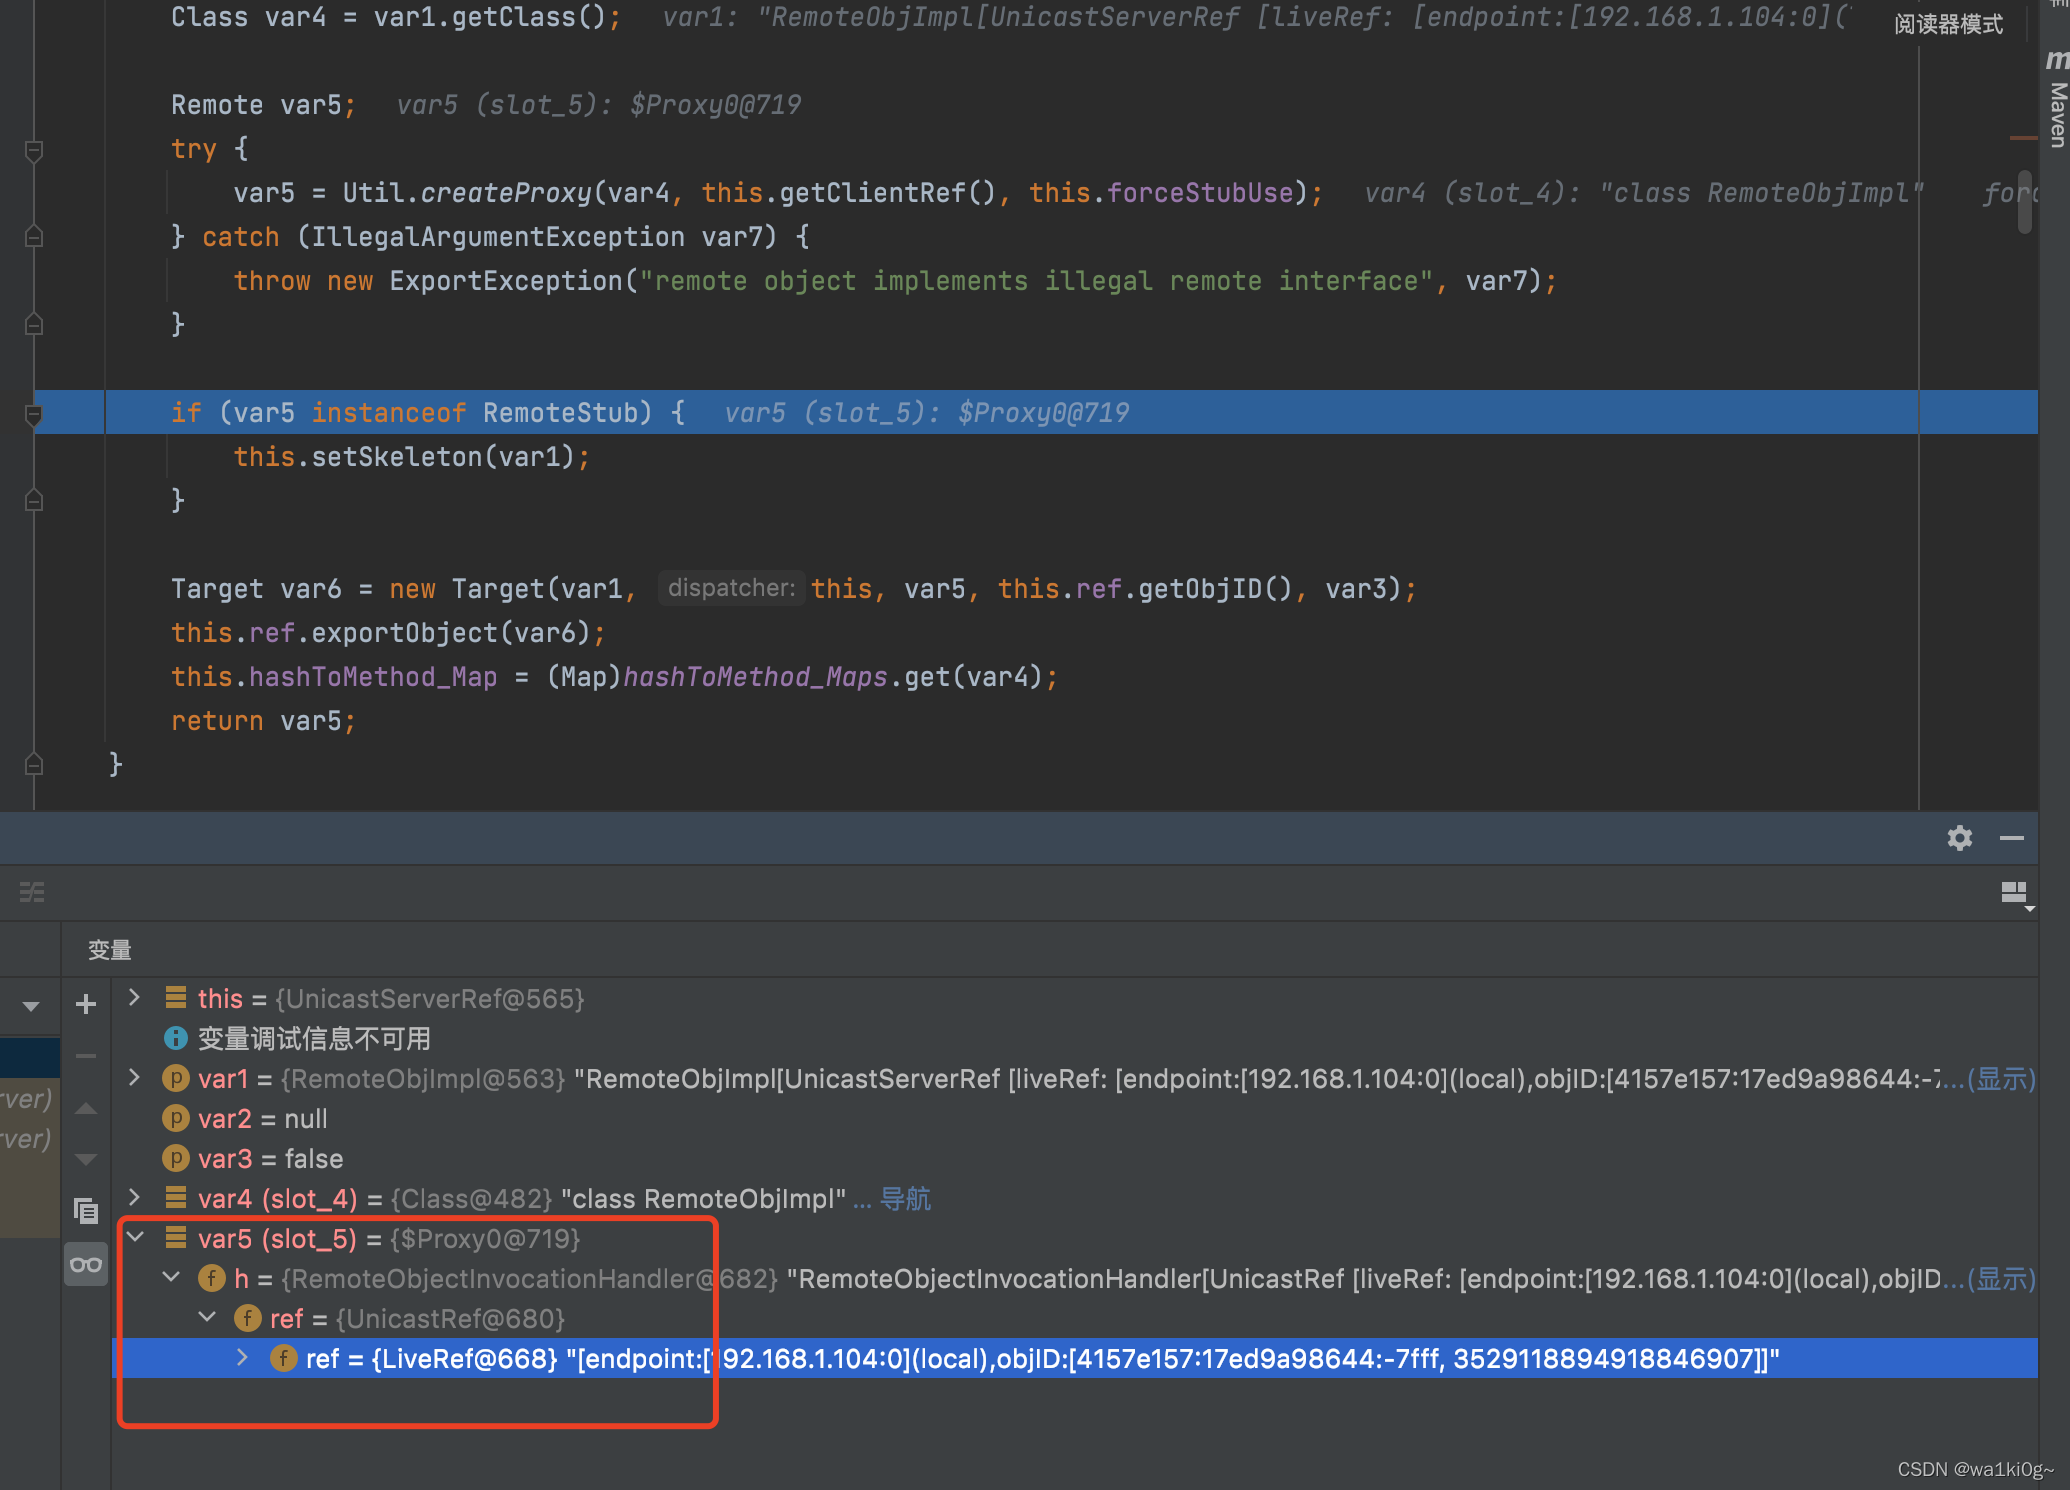Click 'this.setSkeleton(var1);' line

tap(411, 457)
